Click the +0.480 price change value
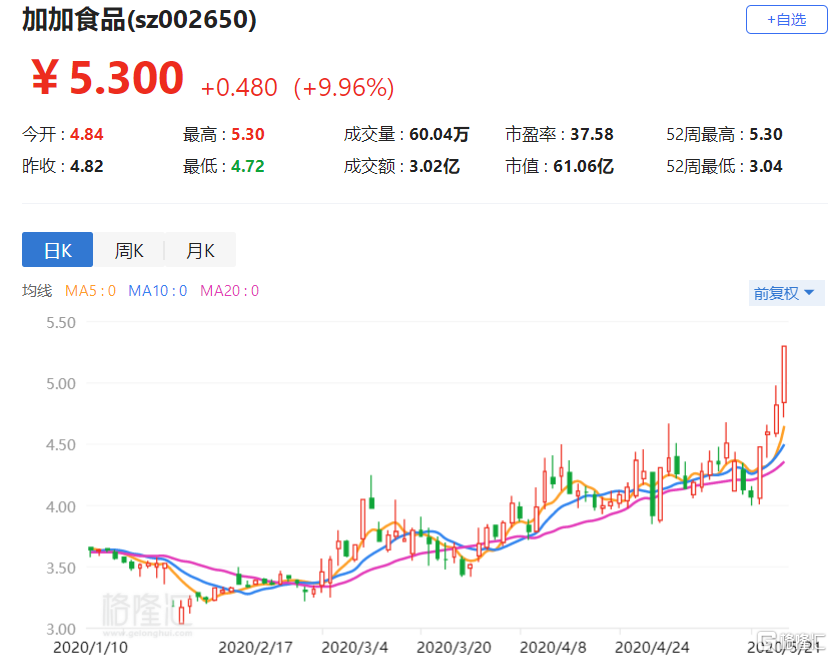The image size is (832, 658). click(239, 88)
